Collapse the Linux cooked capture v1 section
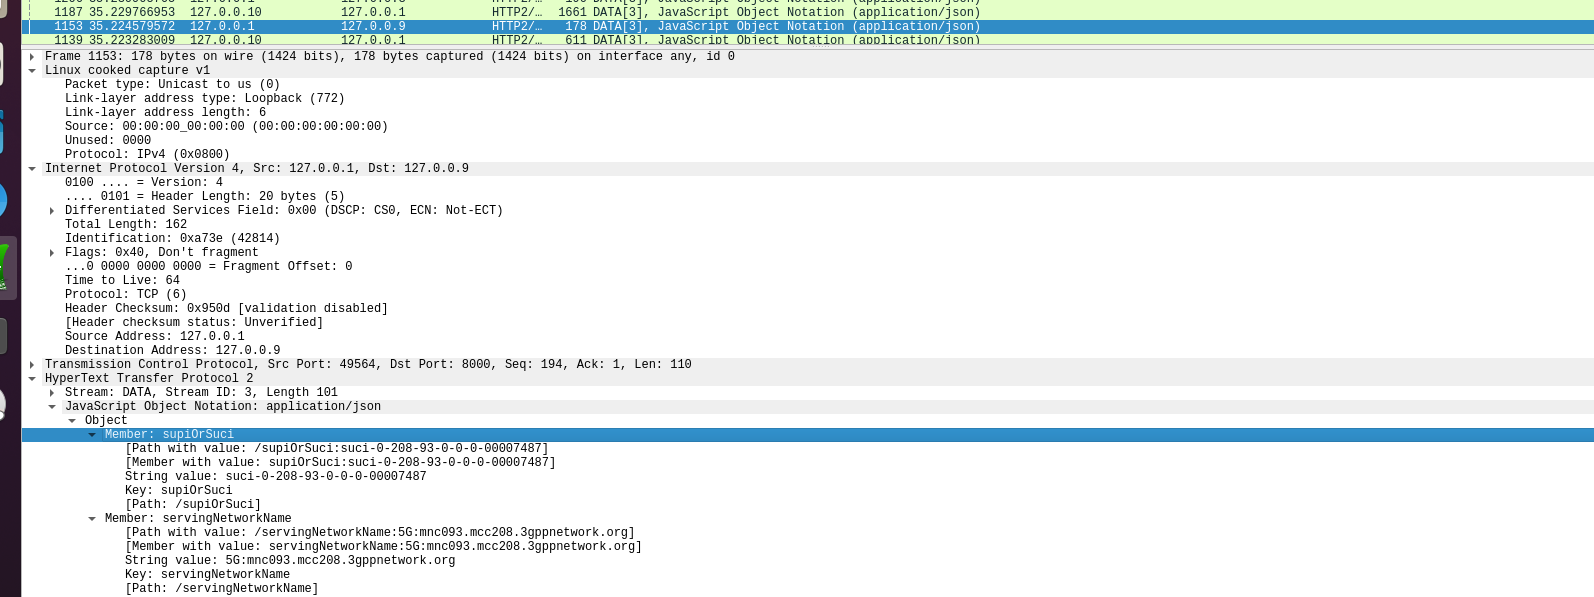Viewport: 1594px width, 597px height. pyautogui.click(x=32, y=71)
